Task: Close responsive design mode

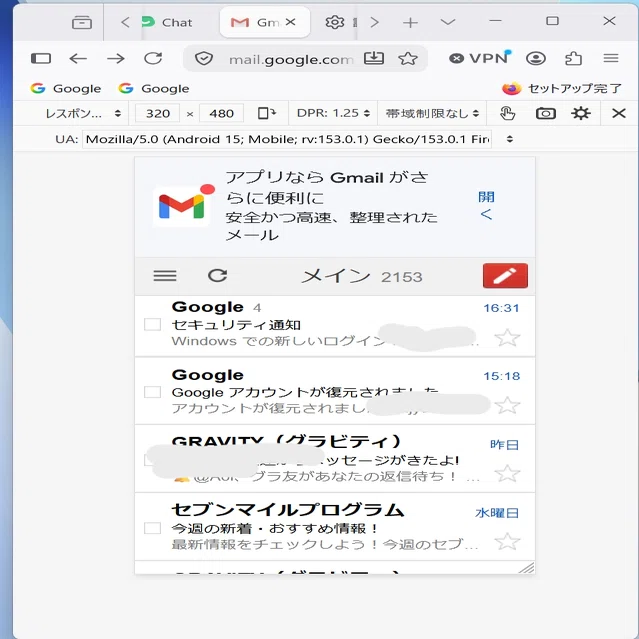Action: pyautogui.click(x=619, y=113)
